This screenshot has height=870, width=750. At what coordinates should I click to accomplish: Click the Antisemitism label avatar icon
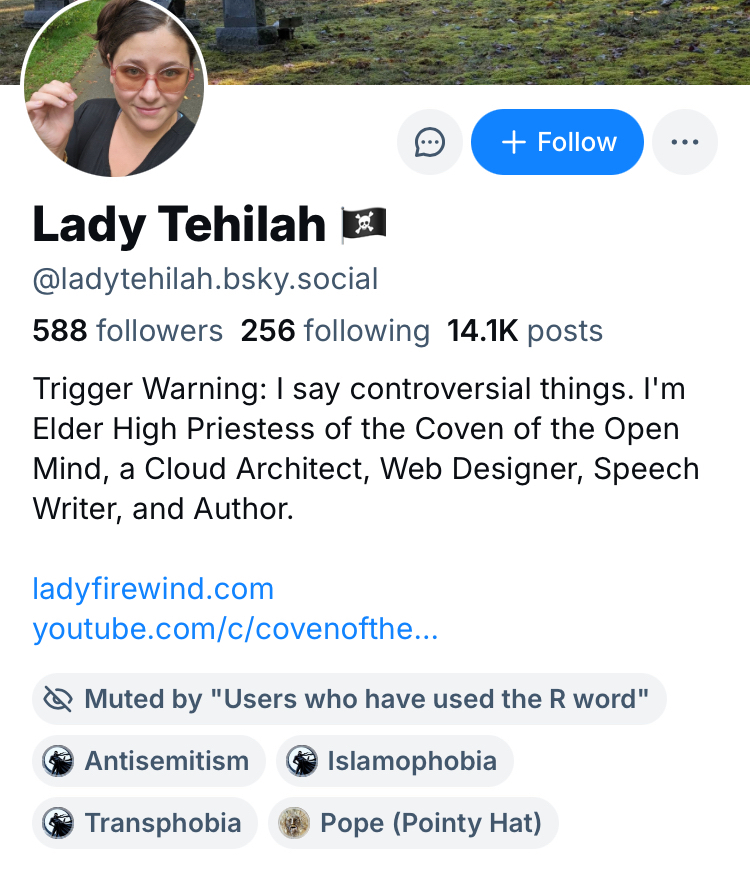point(59,761)
